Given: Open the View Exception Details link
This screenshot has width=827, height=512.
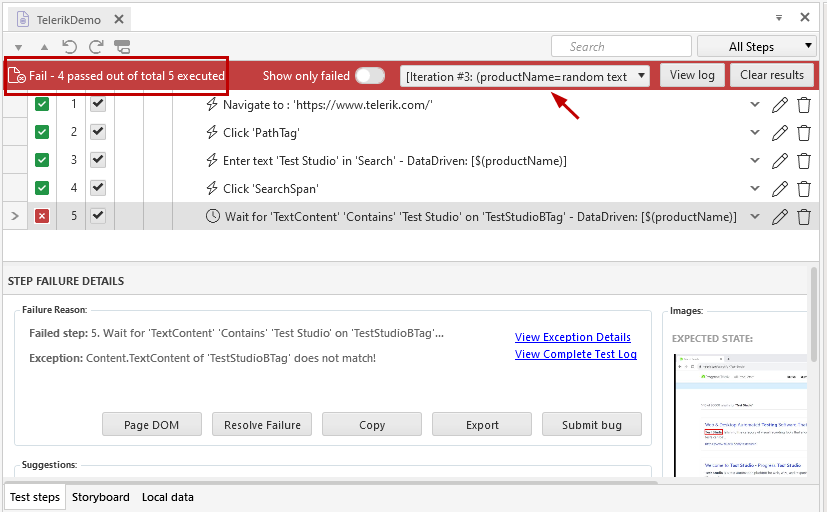Looking at the screenshot, I should click(x=573, y=337).
